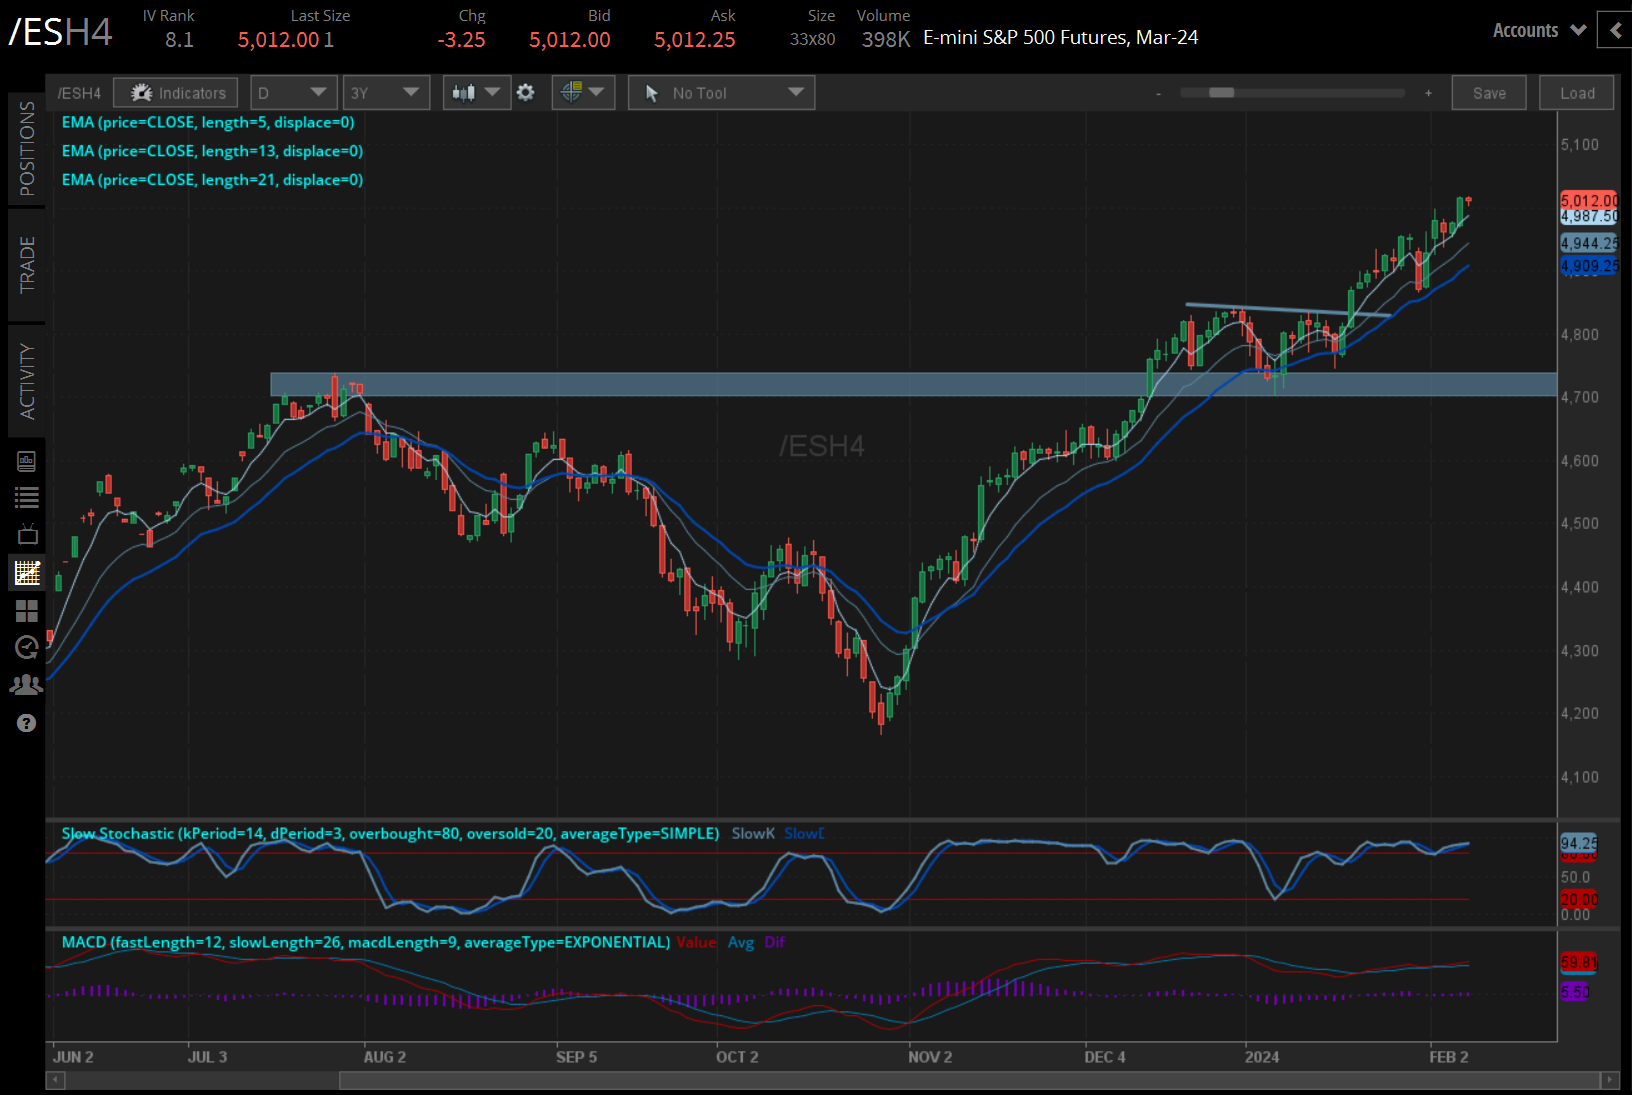Open the No Tool drawing tools dropdown
This screenshot has height=1095, width=1632.
pos(720,92)
